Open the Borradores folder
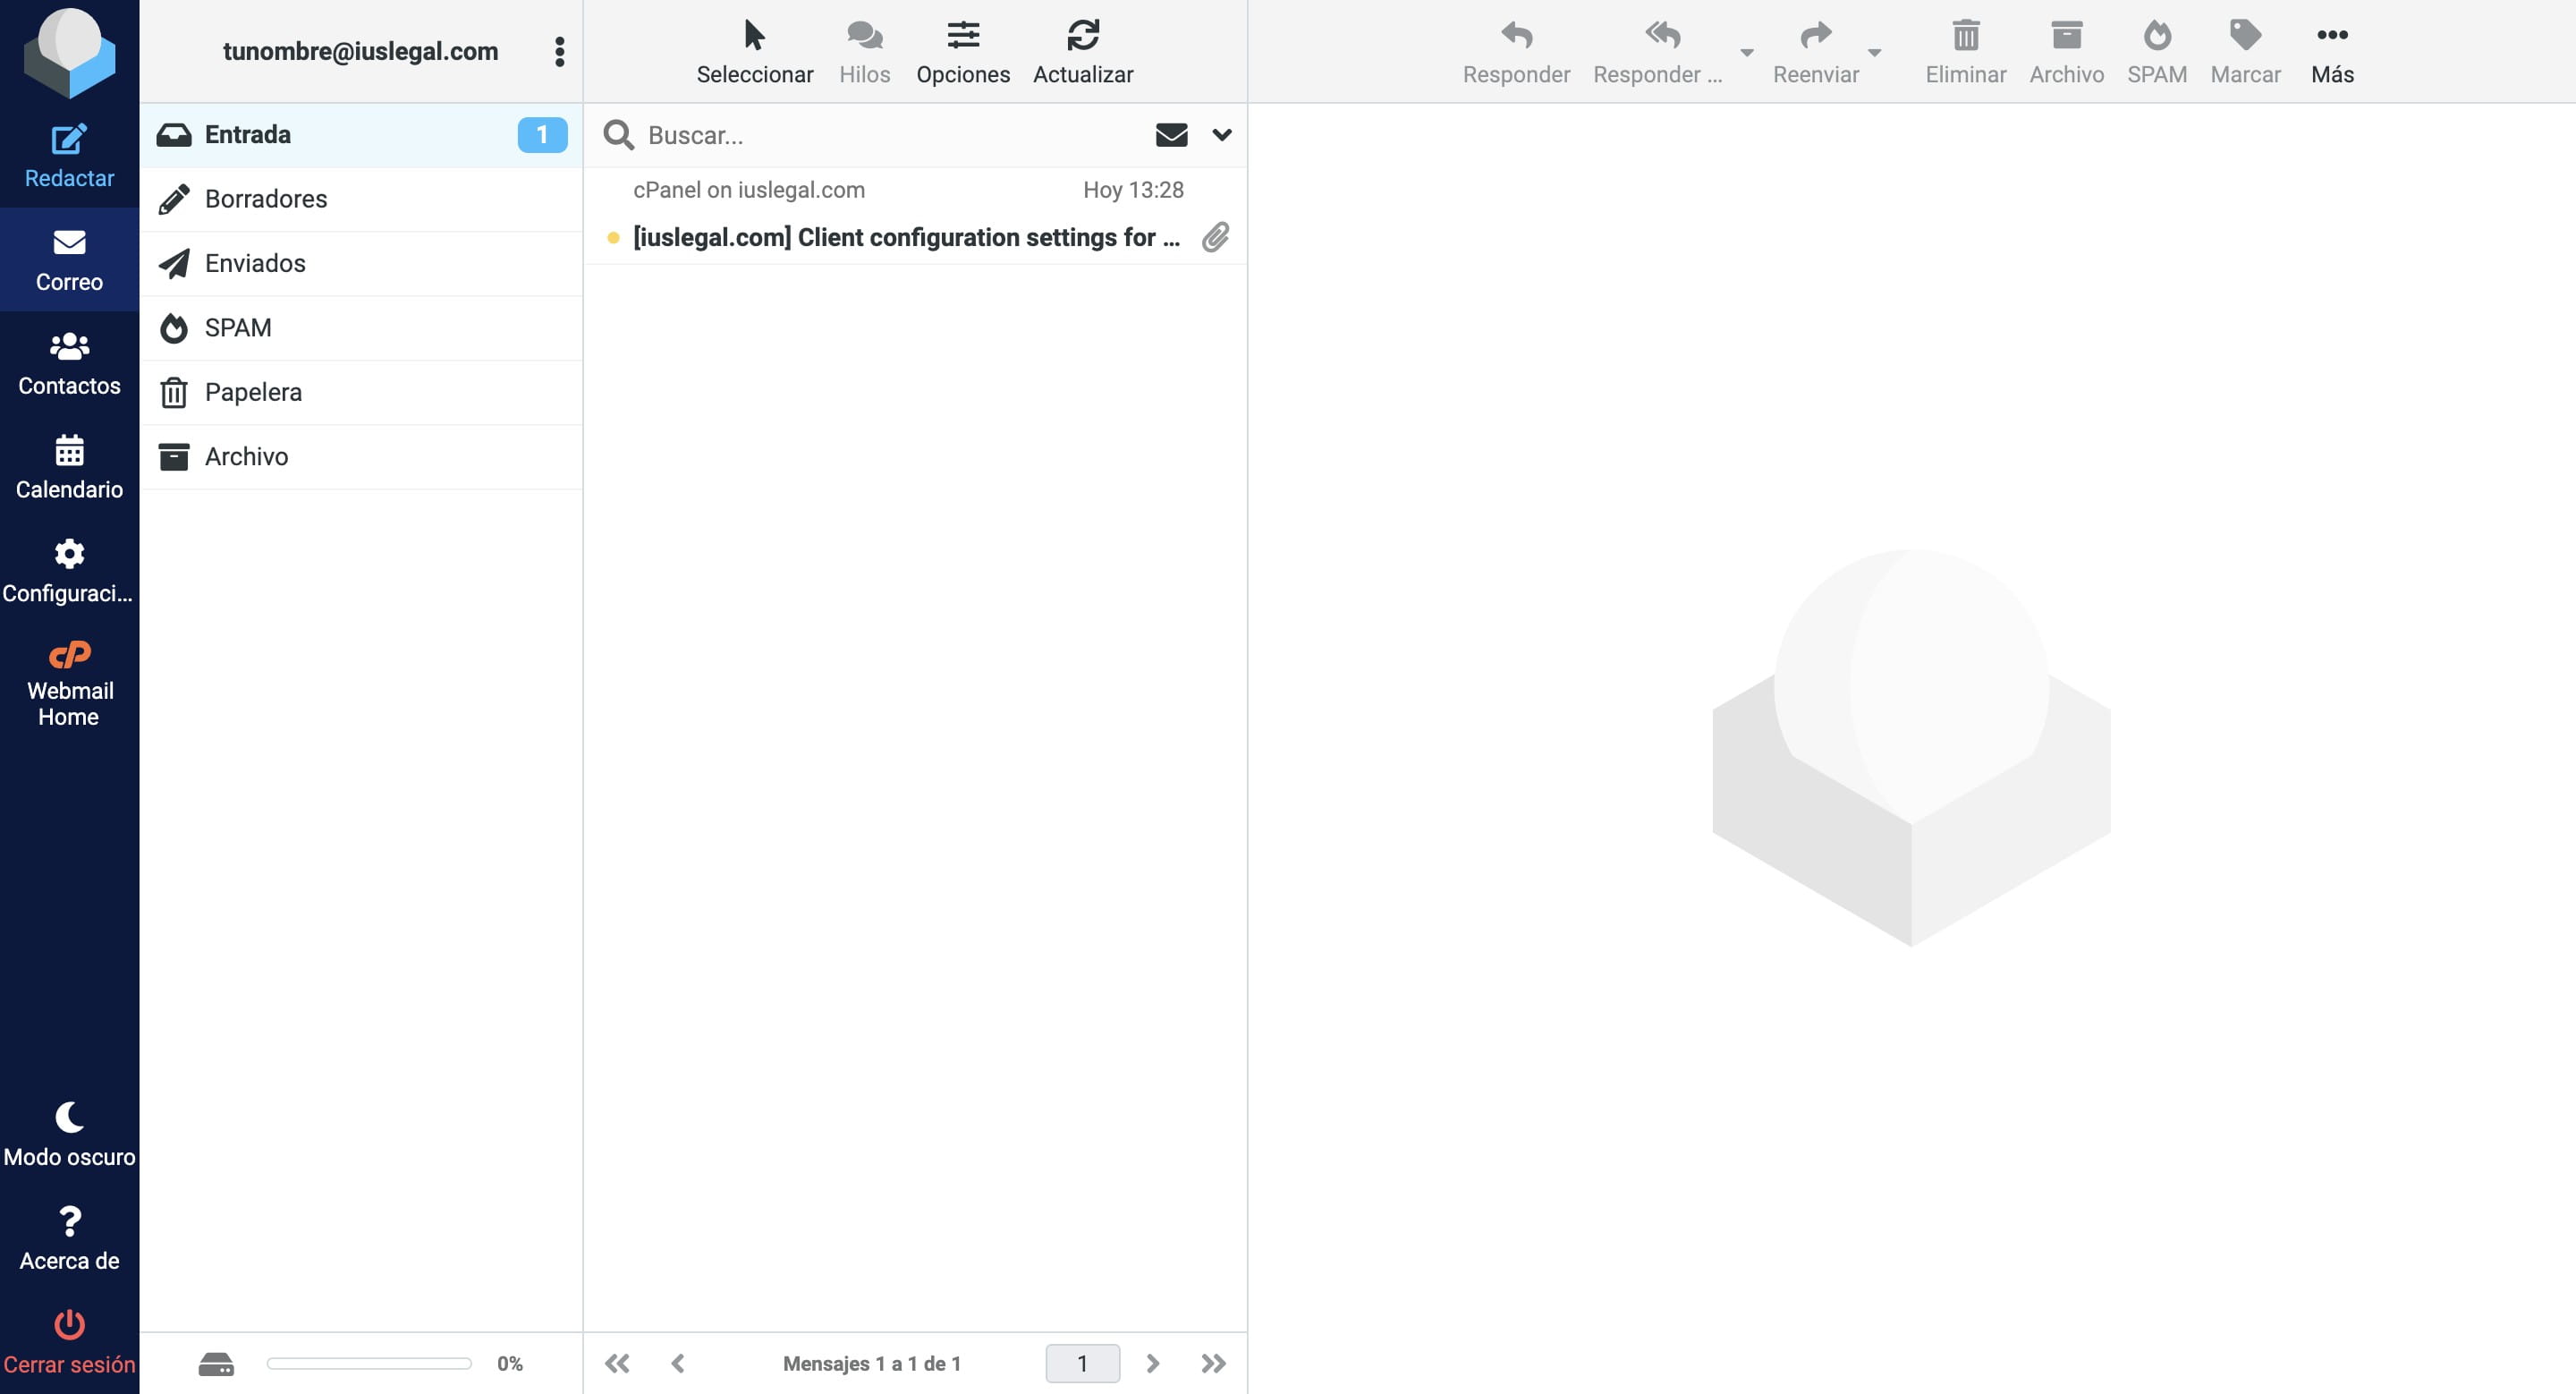 click(266, 199)
